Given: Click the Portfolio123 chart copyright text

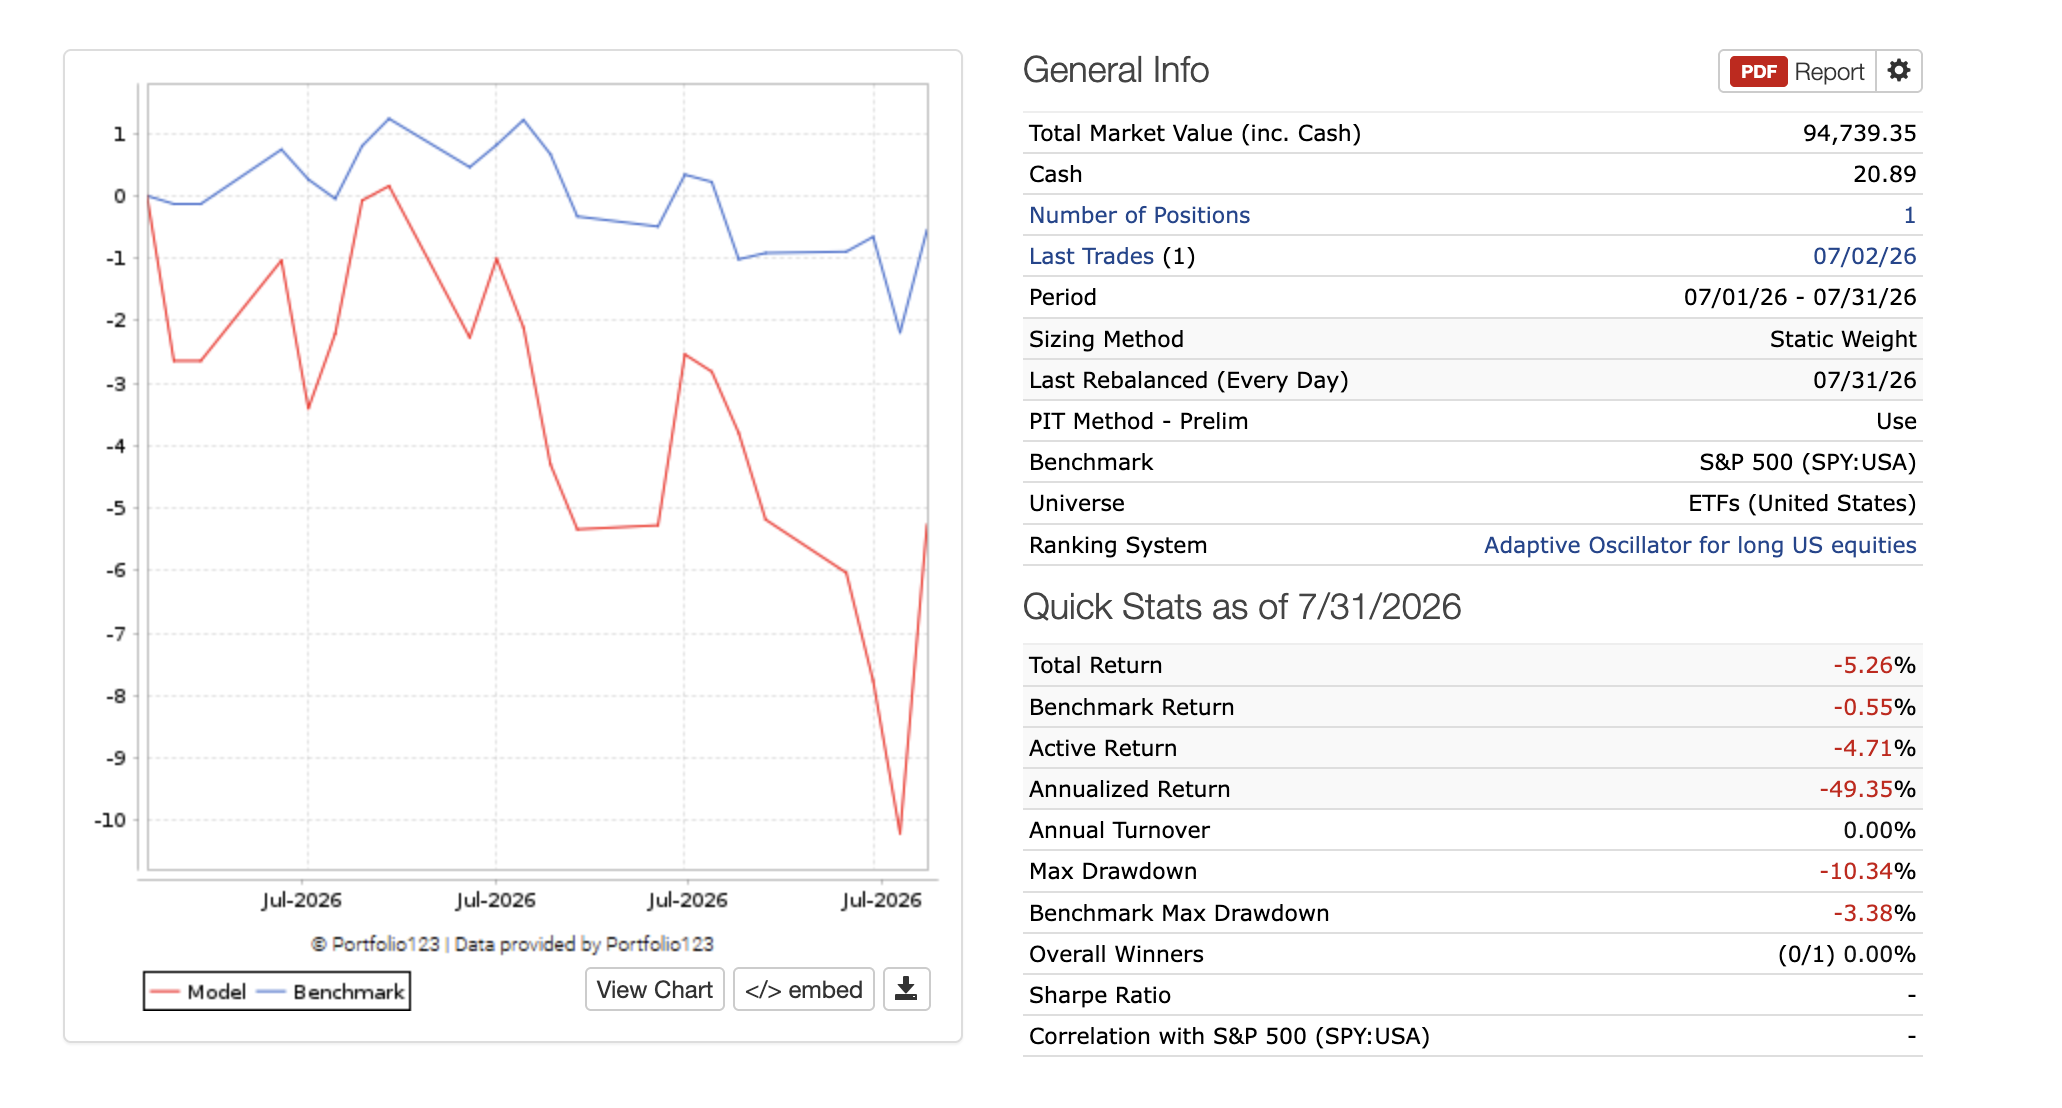Looking at the screenshot, I should click(512, 944).
